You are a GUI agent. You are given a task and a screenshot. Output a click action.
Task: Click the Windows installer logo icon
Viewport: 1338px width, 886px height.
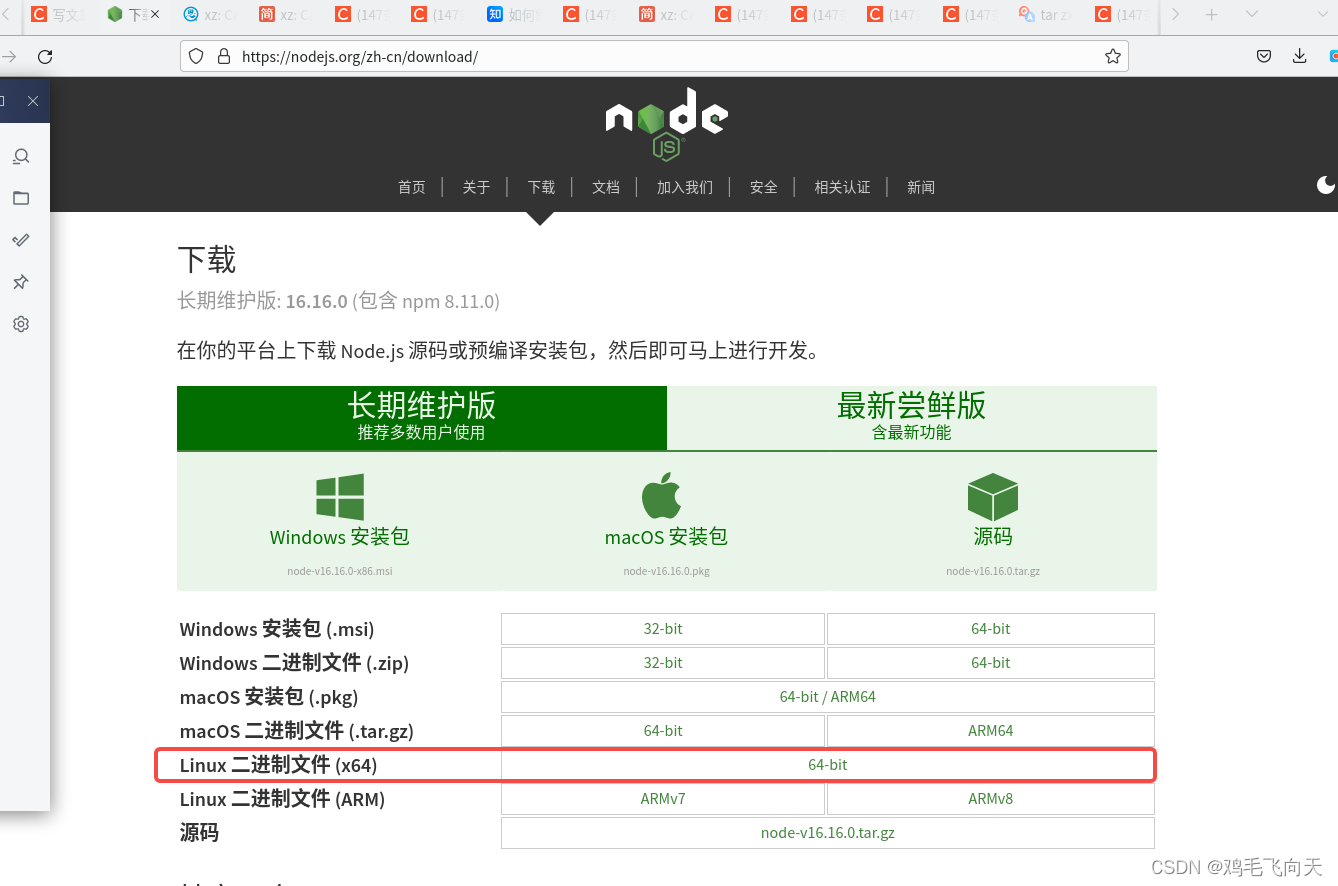tap(340, 497)
